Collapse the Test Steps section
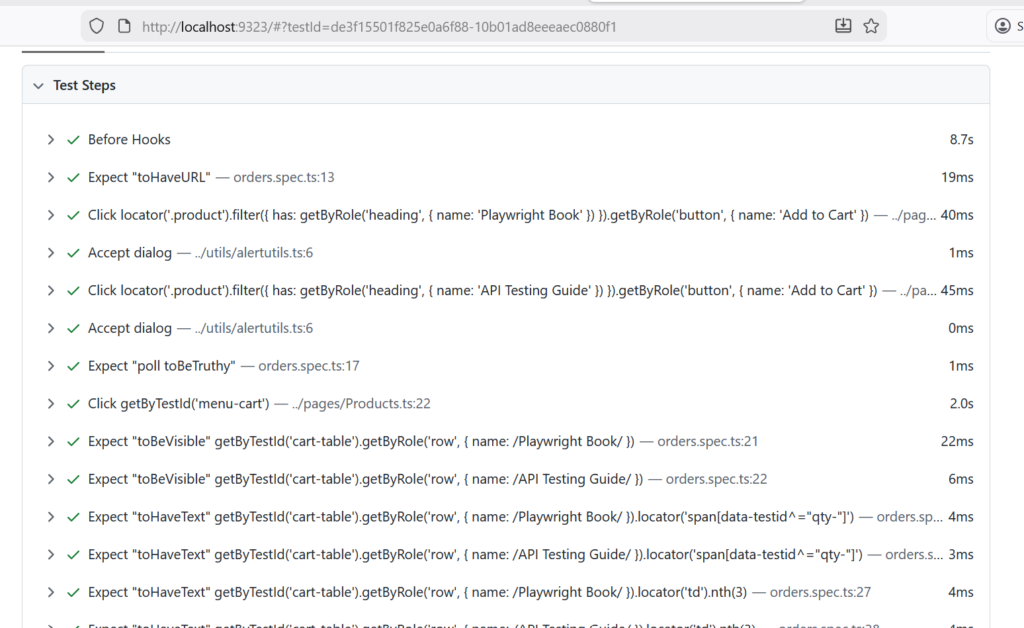The height and width of the screenshot is (628, 1024). tap(38, 86)
